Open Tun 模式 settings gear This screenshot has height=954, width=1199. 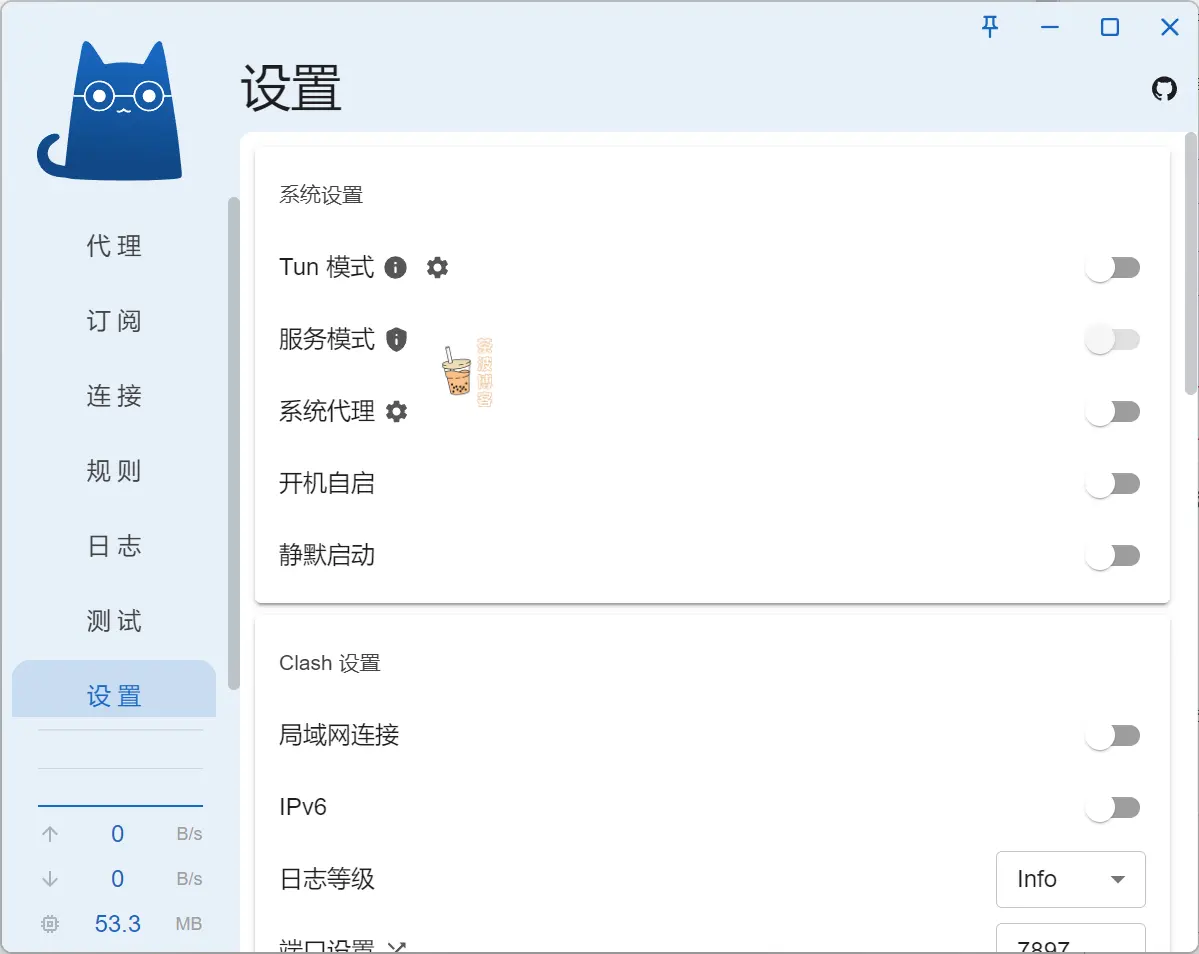click(437, 267)
